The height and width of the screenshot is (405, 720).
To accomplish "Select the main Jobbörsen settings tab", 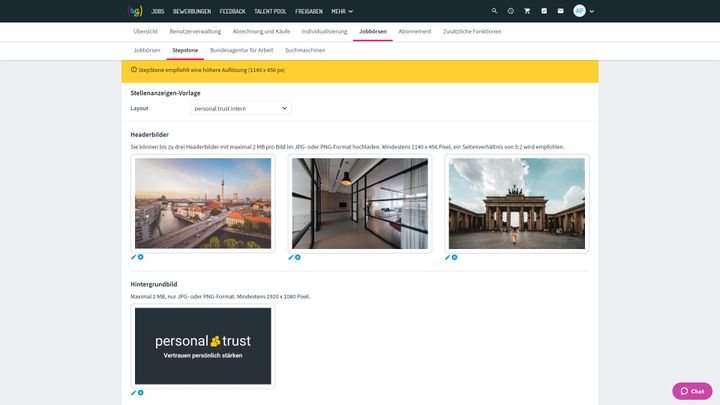I will tap(373, 32).
